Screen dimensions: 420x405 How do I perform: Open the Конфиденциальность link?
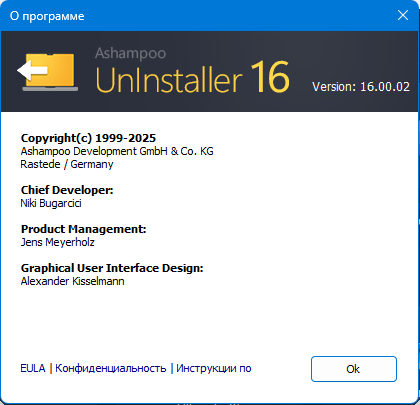pyautogui.click(x=110, y=368)
